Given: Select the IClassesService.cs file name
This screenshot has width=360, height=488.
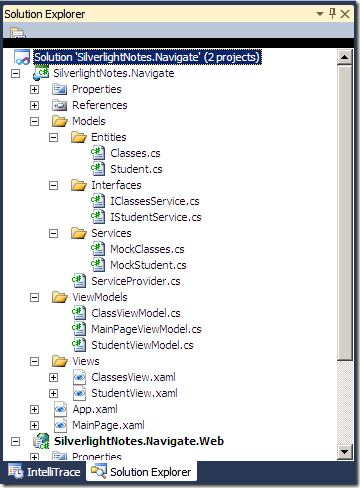Looking at the screenshot, I should [155, 201].
